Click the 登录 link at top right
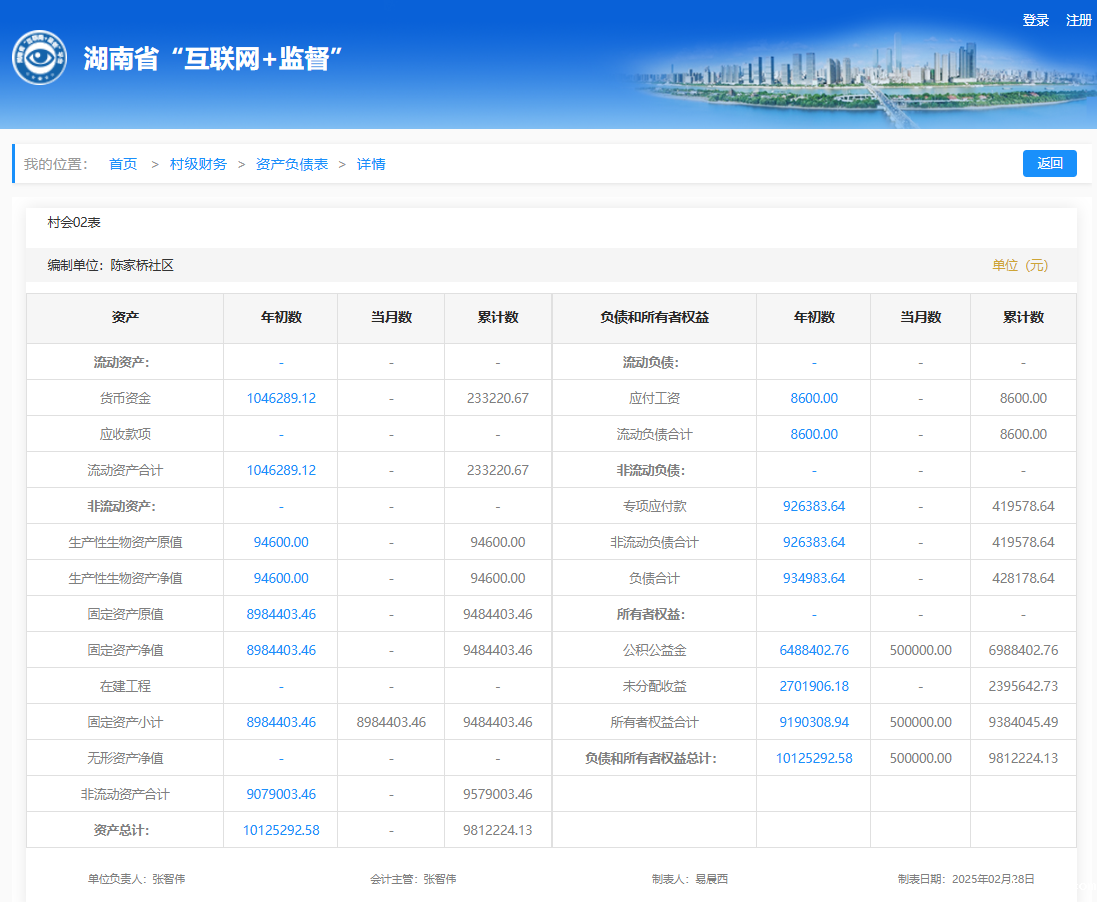The width and height of the screenshot is (1097, 902). (1035, 20)
